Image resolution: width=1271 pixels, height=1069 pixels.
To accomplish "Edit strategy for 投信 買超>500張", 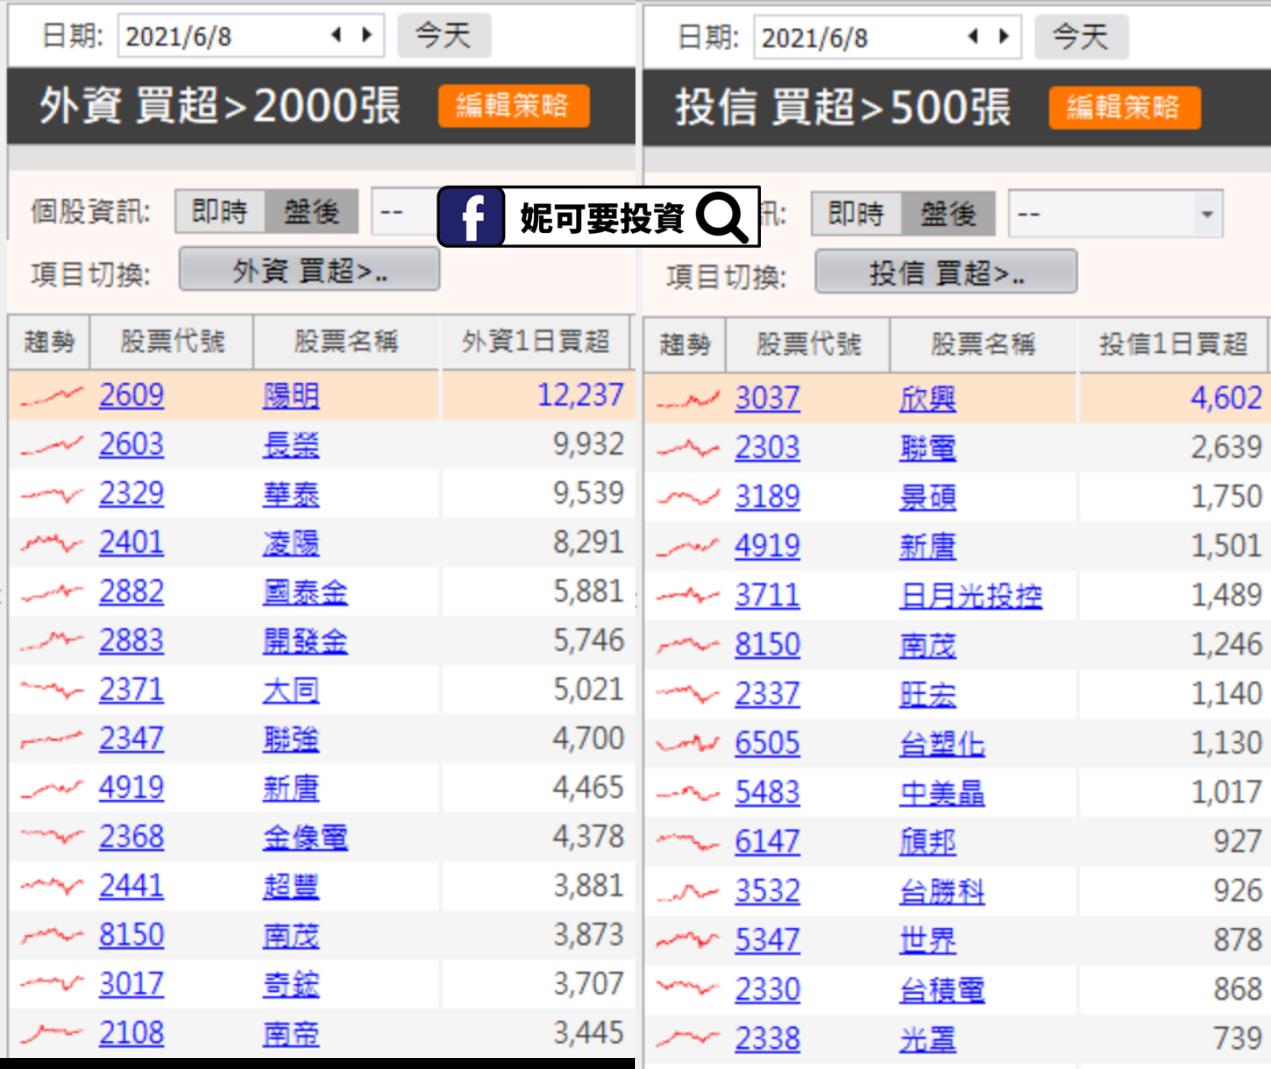I will pyautogui.click(x=1124, y=107).
